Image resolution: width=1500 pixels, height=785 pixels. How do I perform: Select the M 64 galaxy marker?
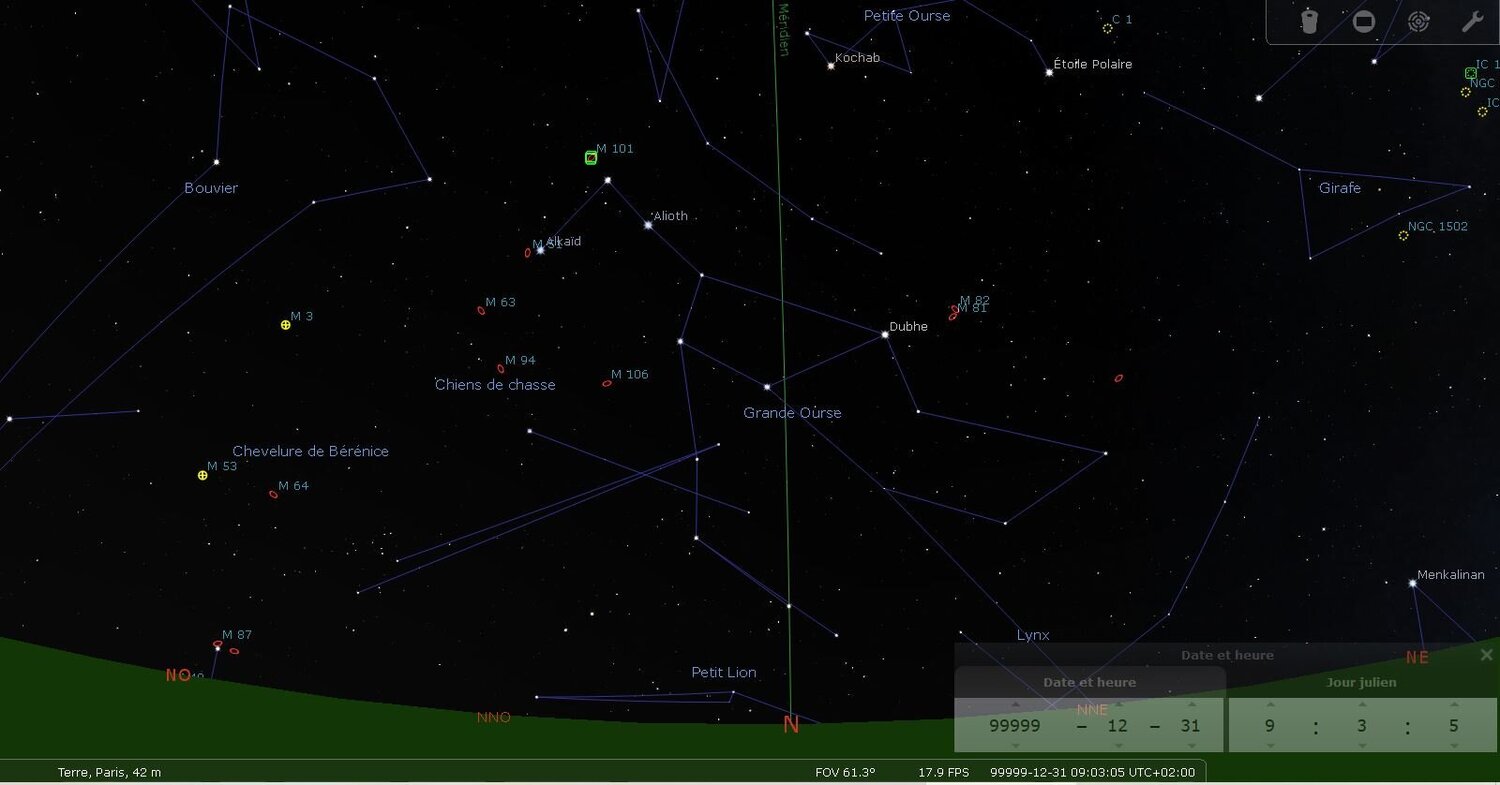click(x=273, y=494)
